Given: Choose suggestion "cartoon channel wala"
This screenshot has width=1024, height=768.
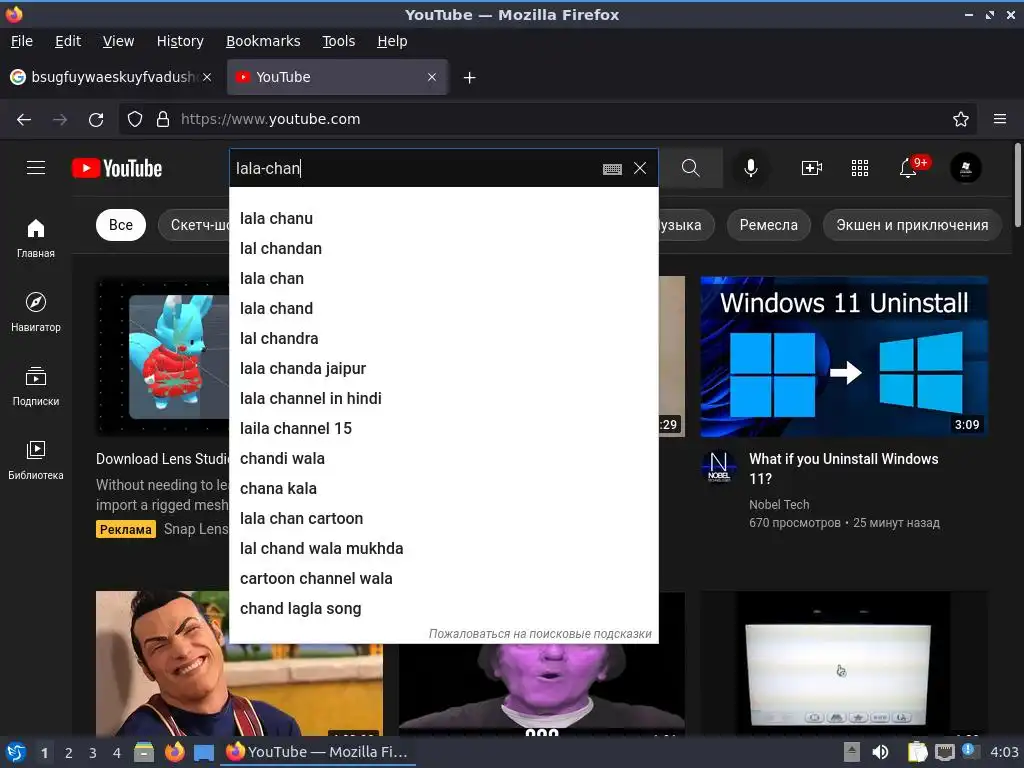Looking at the screenshot, I should [x=443, y=579].
